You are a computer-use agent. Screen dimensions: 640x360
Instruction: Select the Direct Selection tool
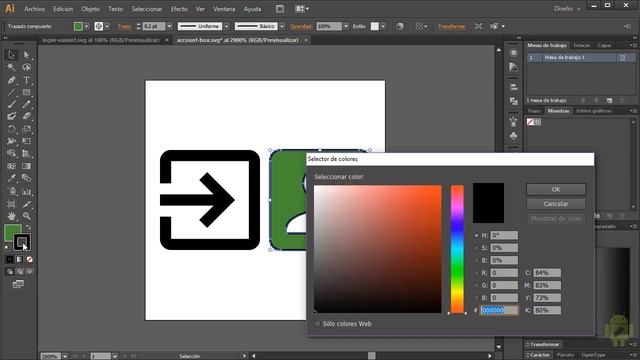click(x=27, y=55)
